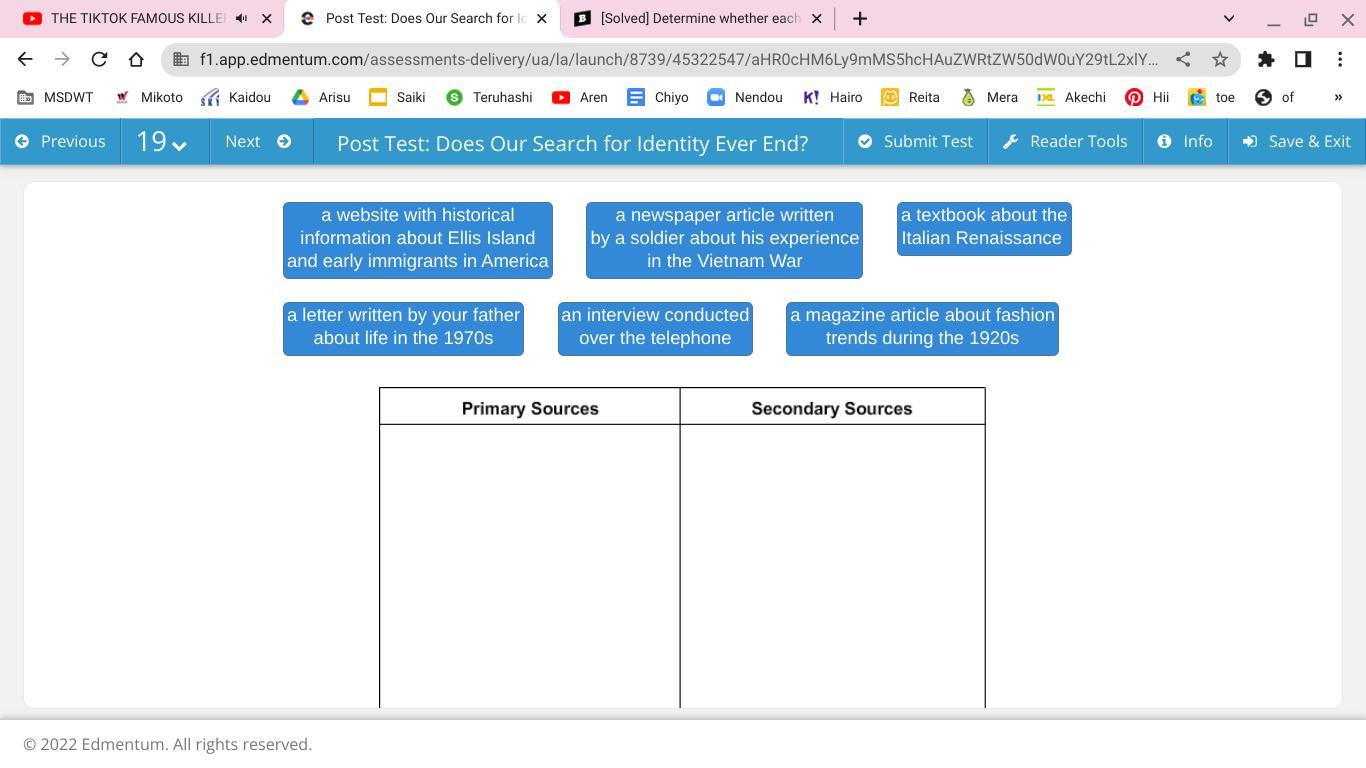Open the browser extensions puzzle icon
This screenshot has width=1366, height=768.
1266,59
